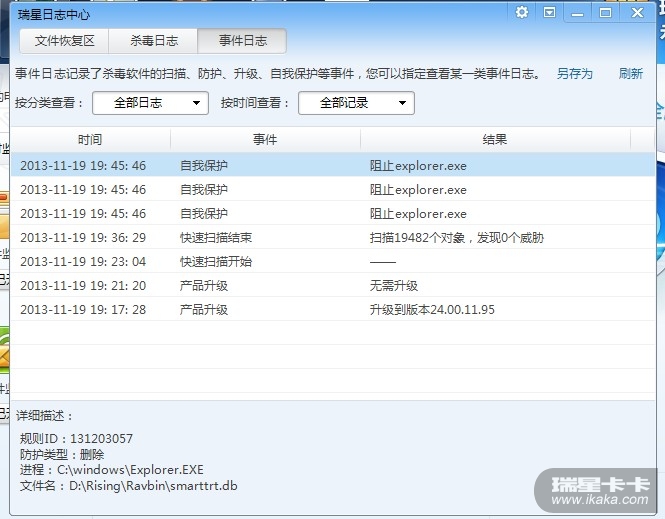Click the 2013-11-19 19:36:29 time cell
Viewport: 665px width, 519px height.
point(83,237)
